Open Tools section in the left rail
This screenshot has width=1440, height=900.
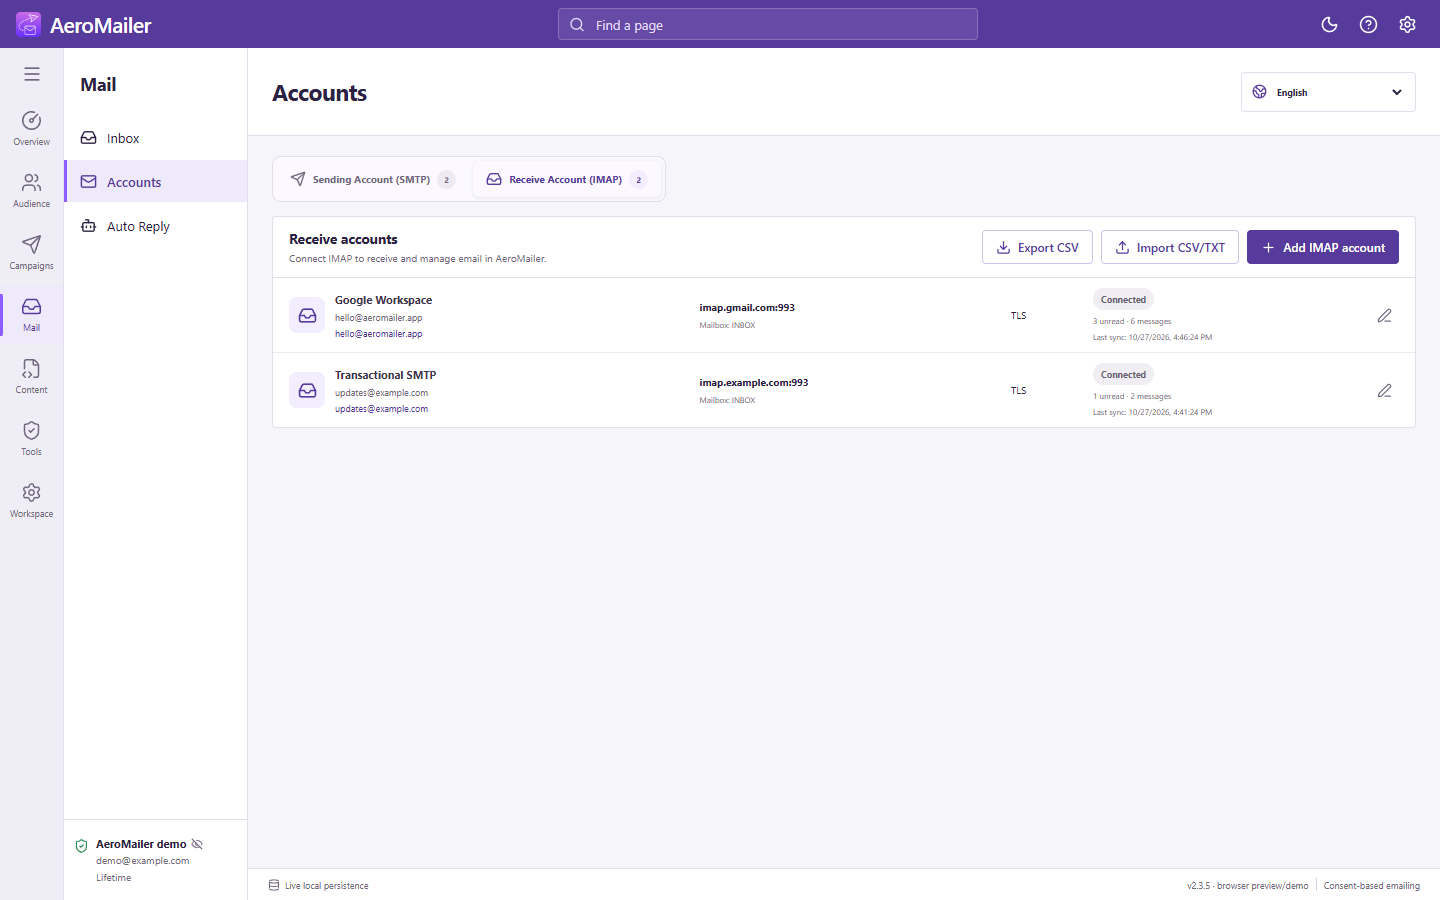click(32, 439)
